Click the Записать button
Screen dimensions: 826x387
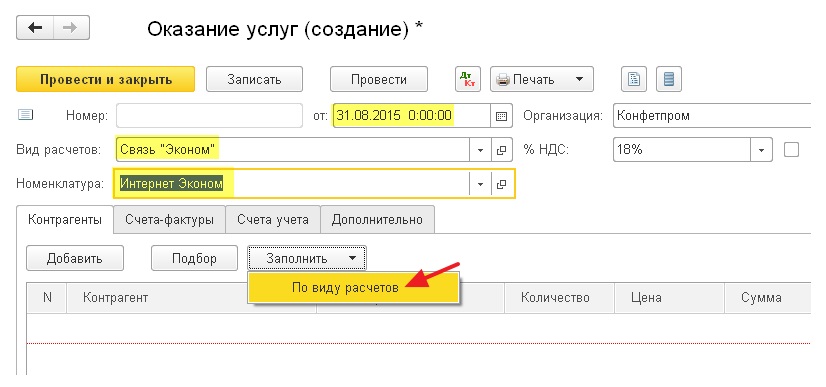(254, 80)
